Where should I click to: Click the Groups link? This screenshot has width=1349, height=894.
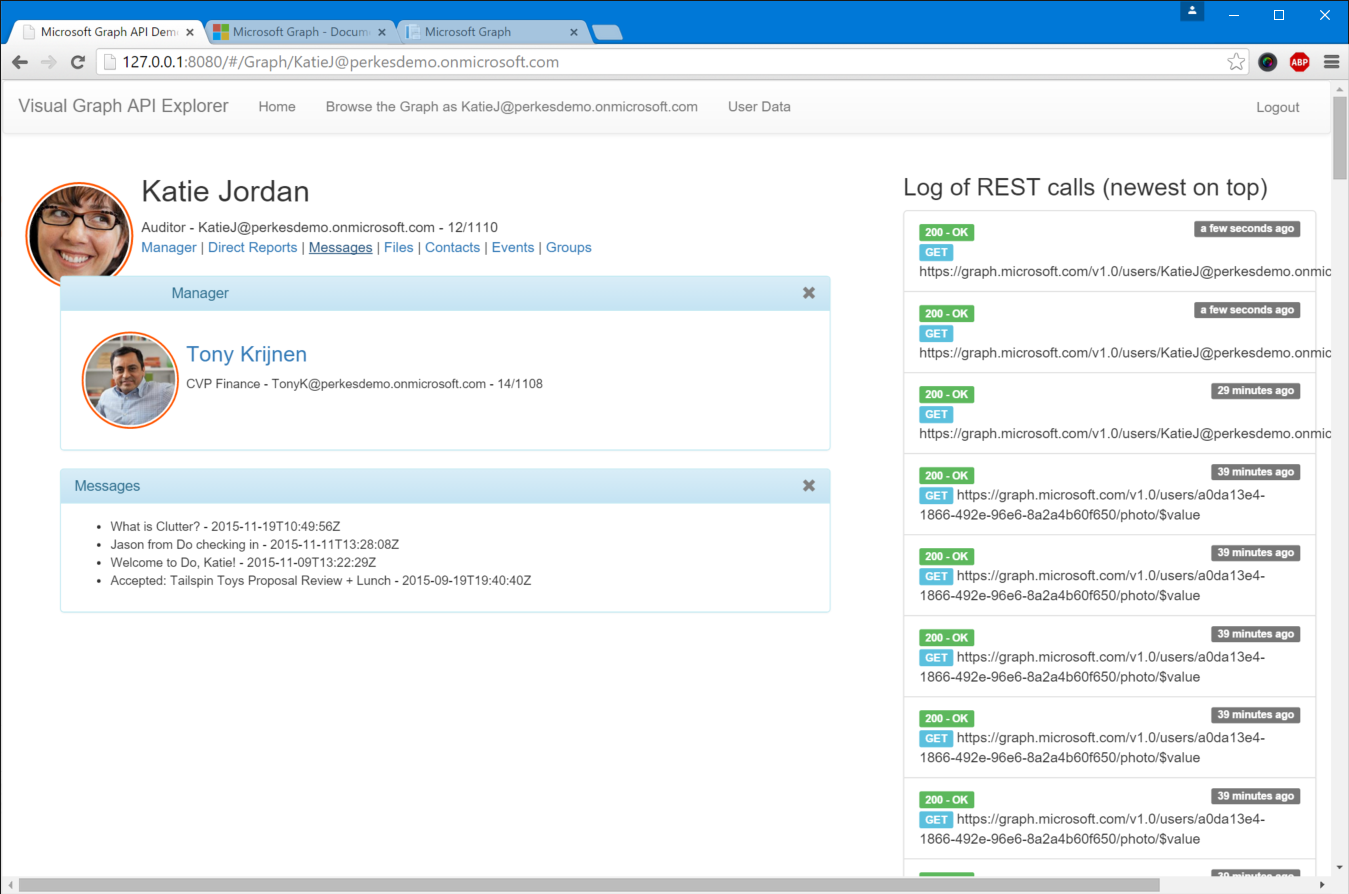click(569, 247)
